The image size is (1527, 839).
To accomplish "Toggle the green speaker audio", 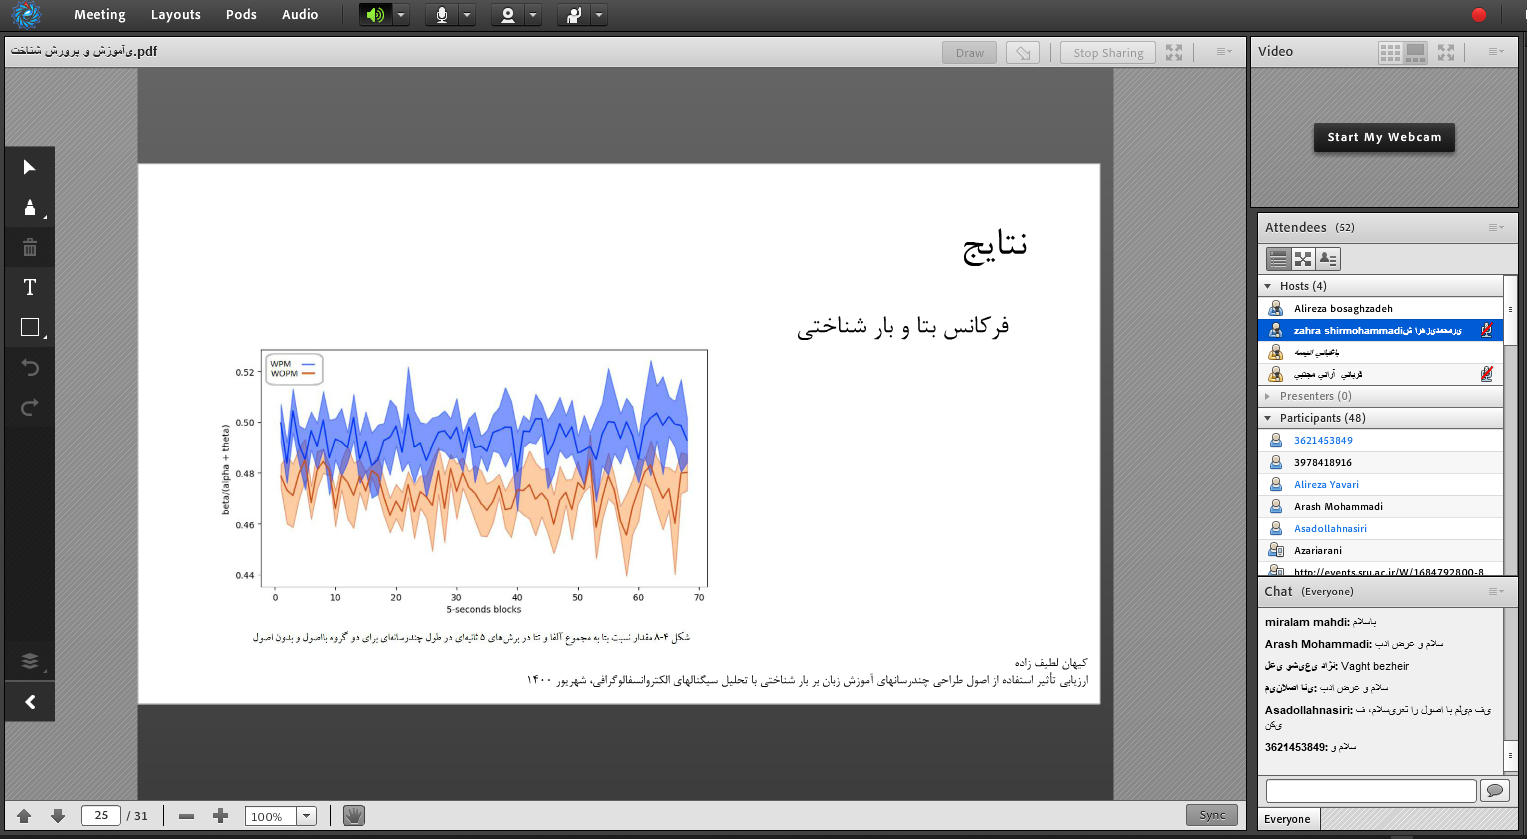I will [x=375, y=15].
